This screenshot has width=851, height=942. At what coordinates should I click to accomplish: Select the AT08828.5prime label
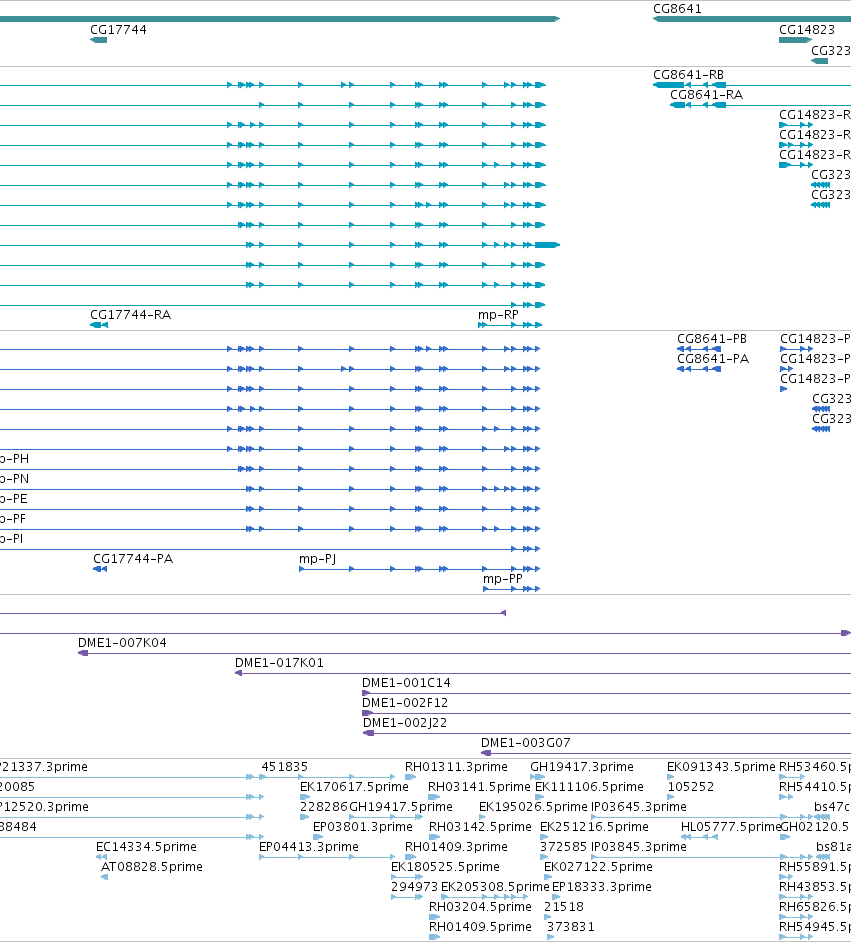click(151, 866)
